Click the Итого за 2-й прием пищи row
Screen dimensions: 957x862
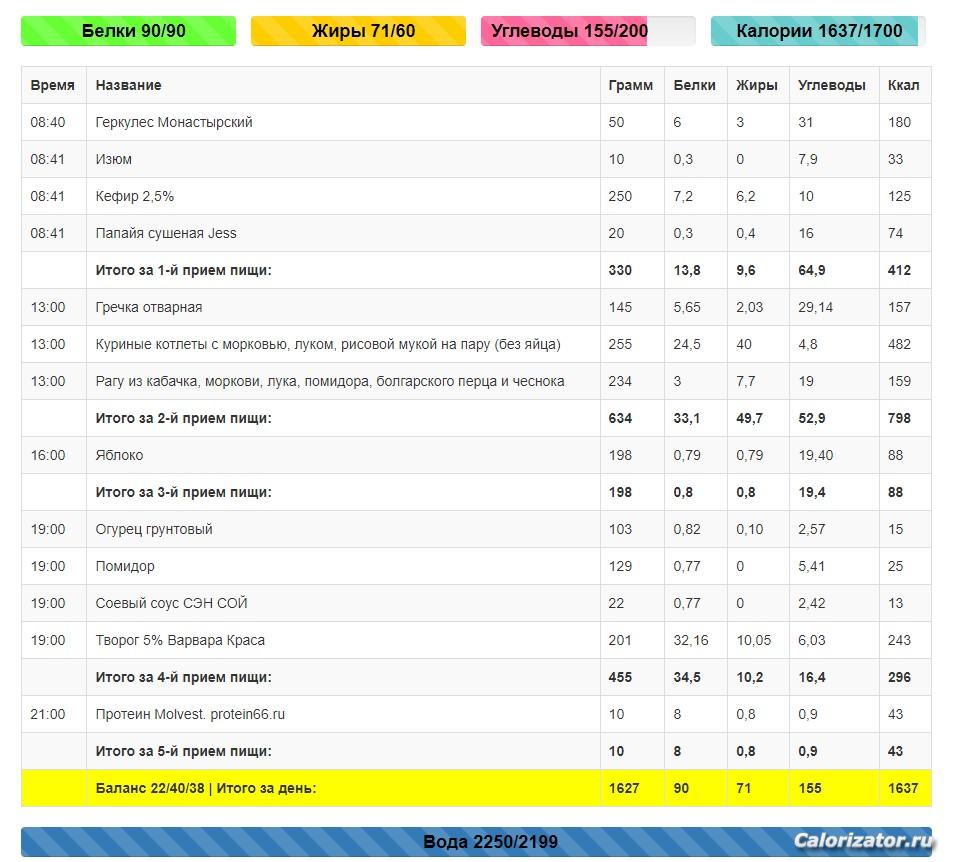[183, 418]
